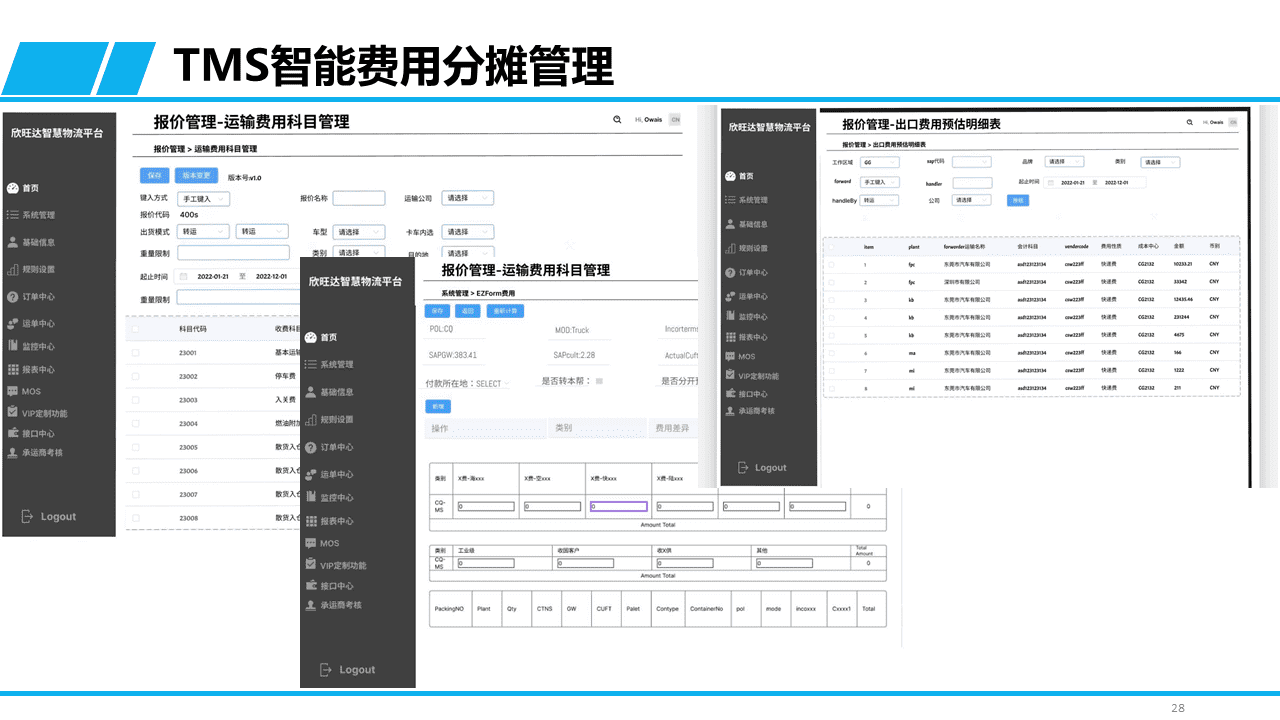Click 新增 button in middle EZForm window
This screenshot has width=1280, height=720.
click(x=438, y=407)
